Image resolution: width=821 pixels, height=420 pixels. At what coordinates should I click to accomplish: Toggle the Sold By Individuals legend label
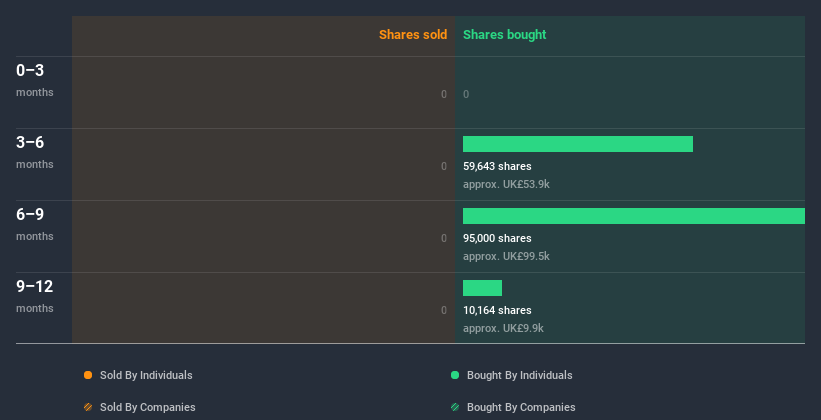click(146, 375)
